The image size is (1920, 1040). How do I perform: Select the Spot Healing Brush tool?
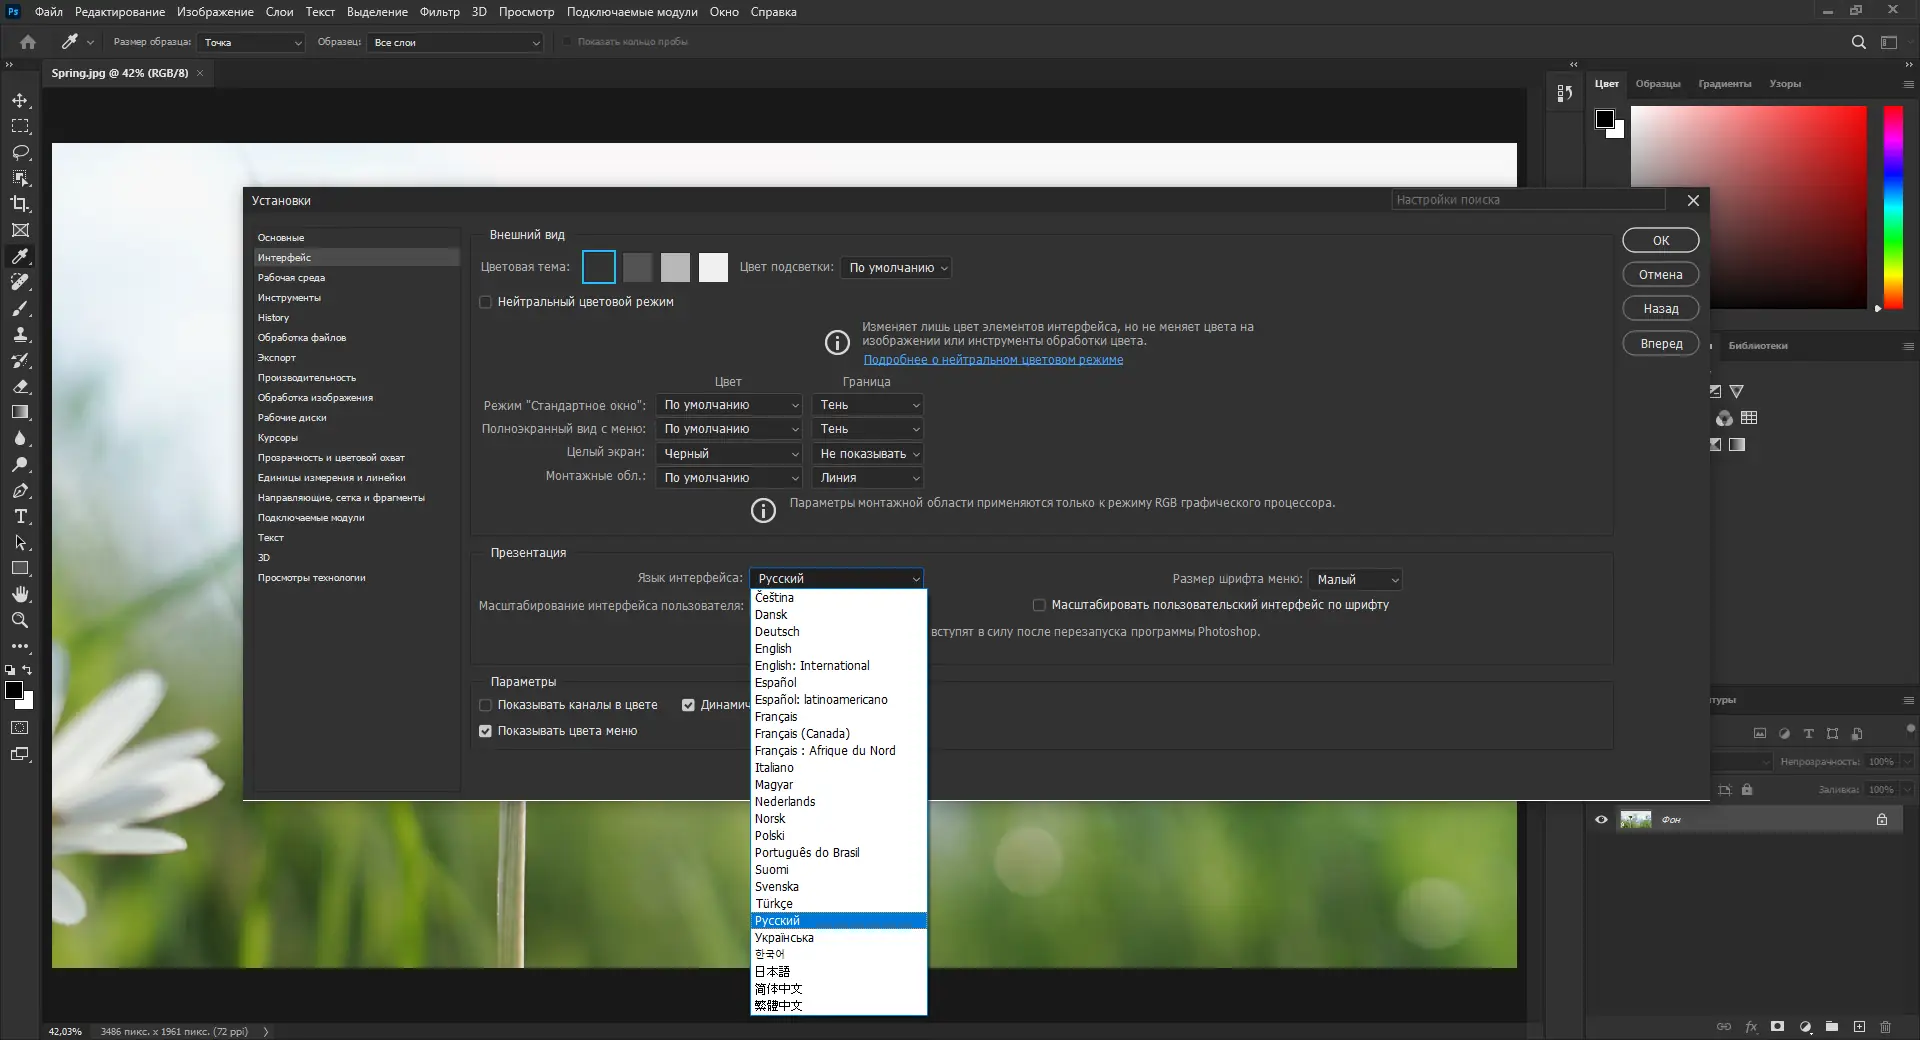[20, 282]
